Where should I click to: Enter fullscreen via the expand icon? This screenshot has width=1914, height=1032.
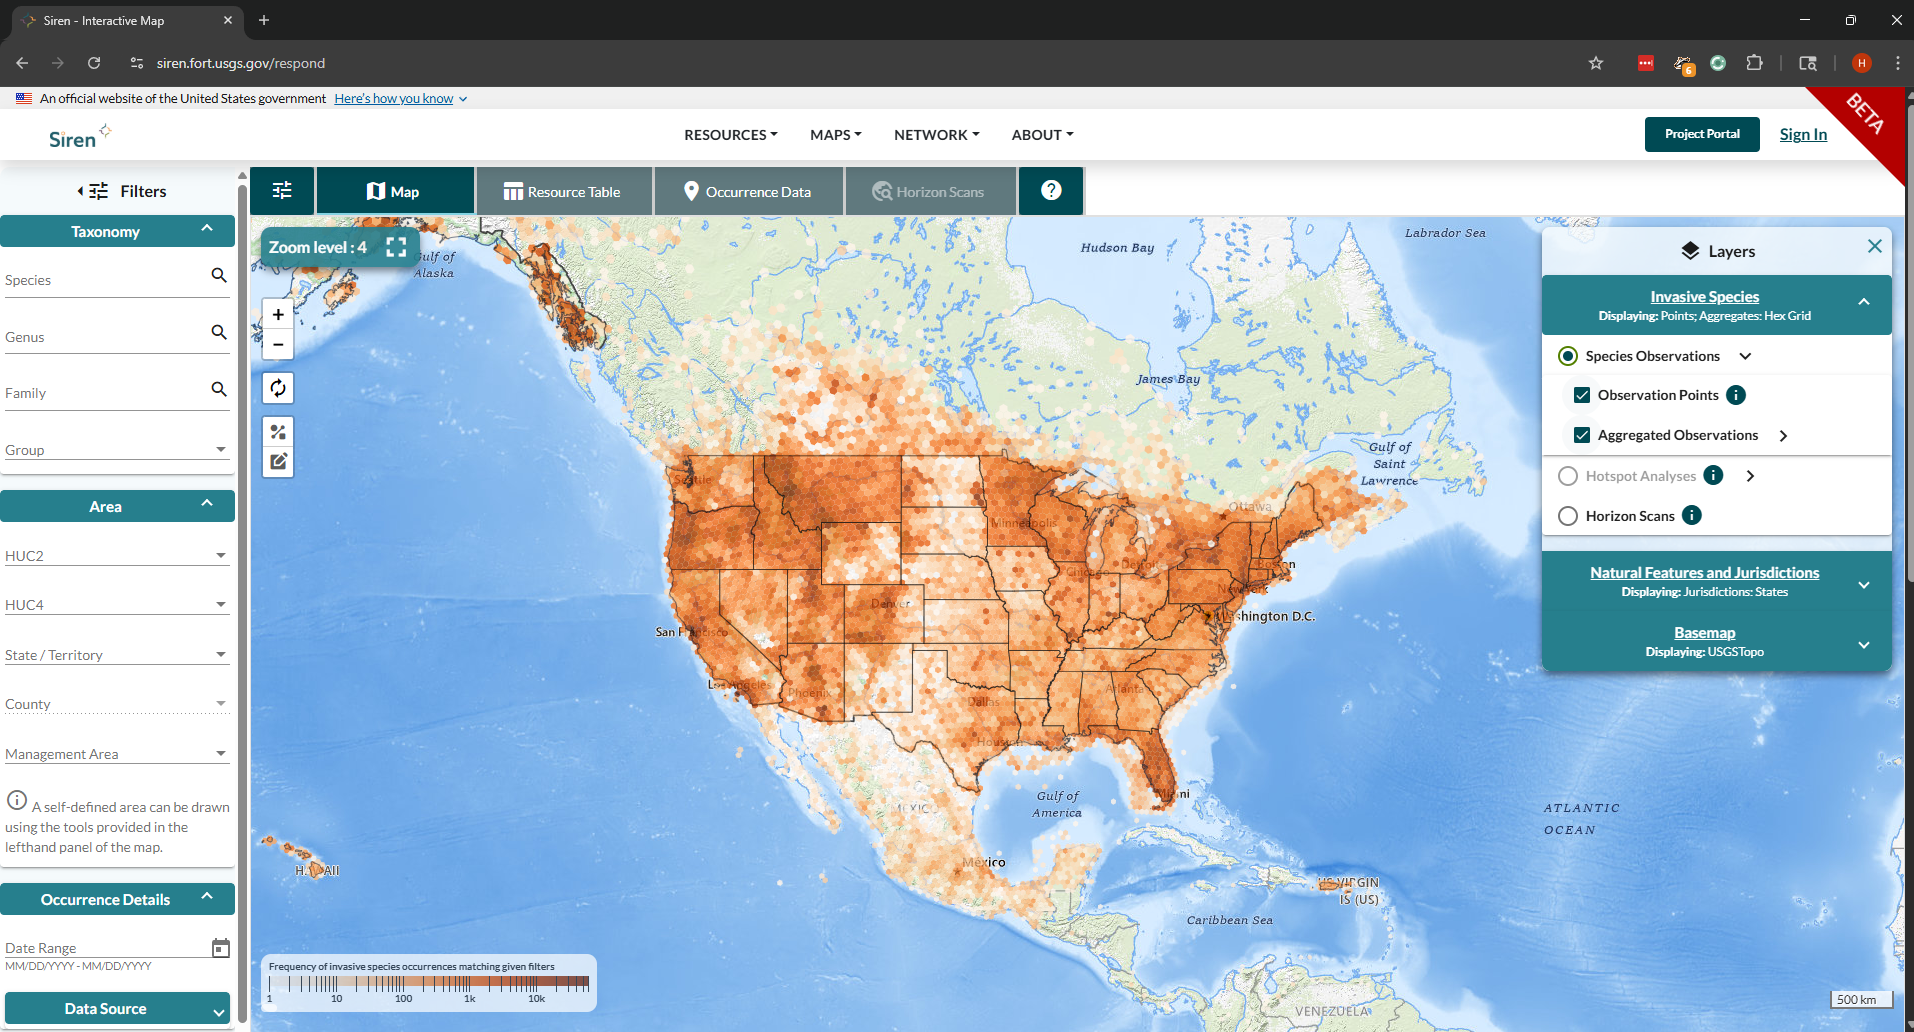pyautogui.click(x=396, y=247)
